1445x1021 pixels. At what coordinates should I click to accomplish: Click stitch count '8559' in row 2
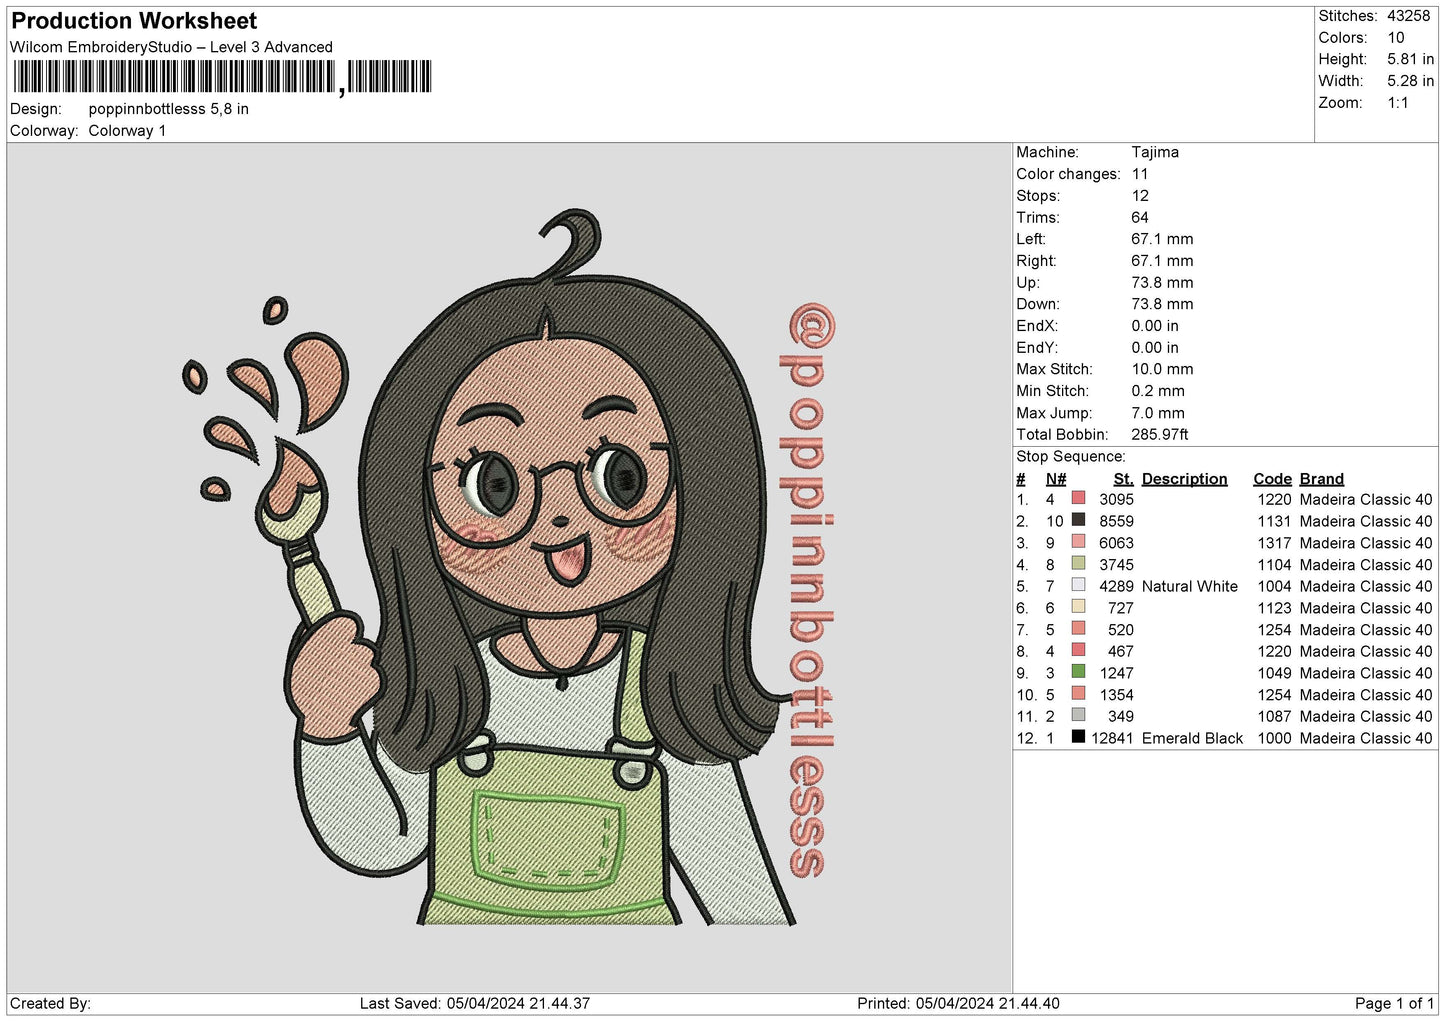[x=1116, y=521]
